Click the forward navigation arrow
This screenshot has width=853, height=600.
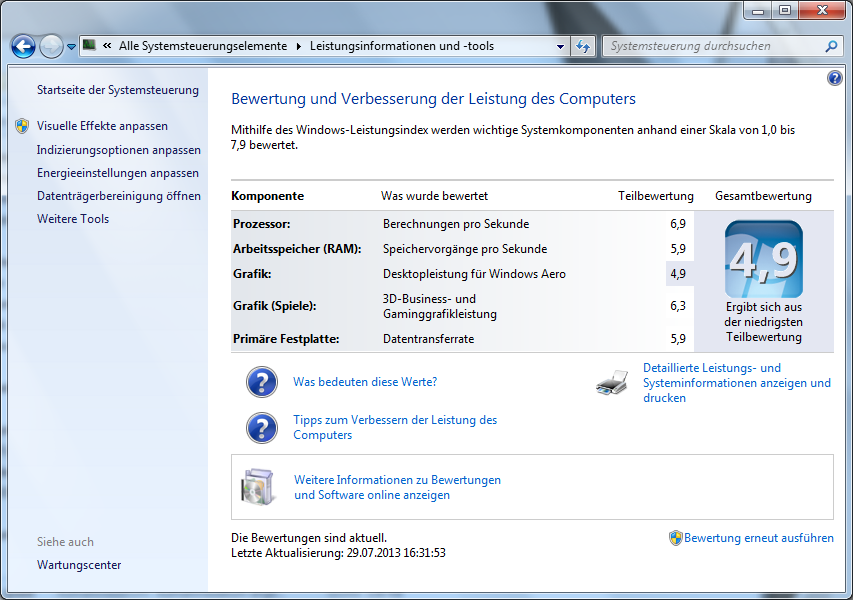pyautogui.click(x=51, y=46)
